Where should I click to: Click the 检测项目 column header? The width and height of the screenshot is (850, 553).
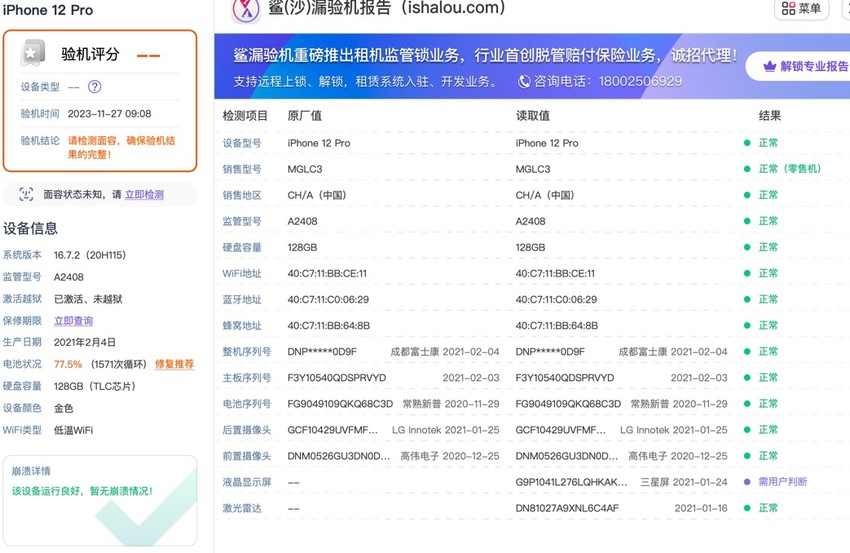pyautogui.click(x=245, y=115)
